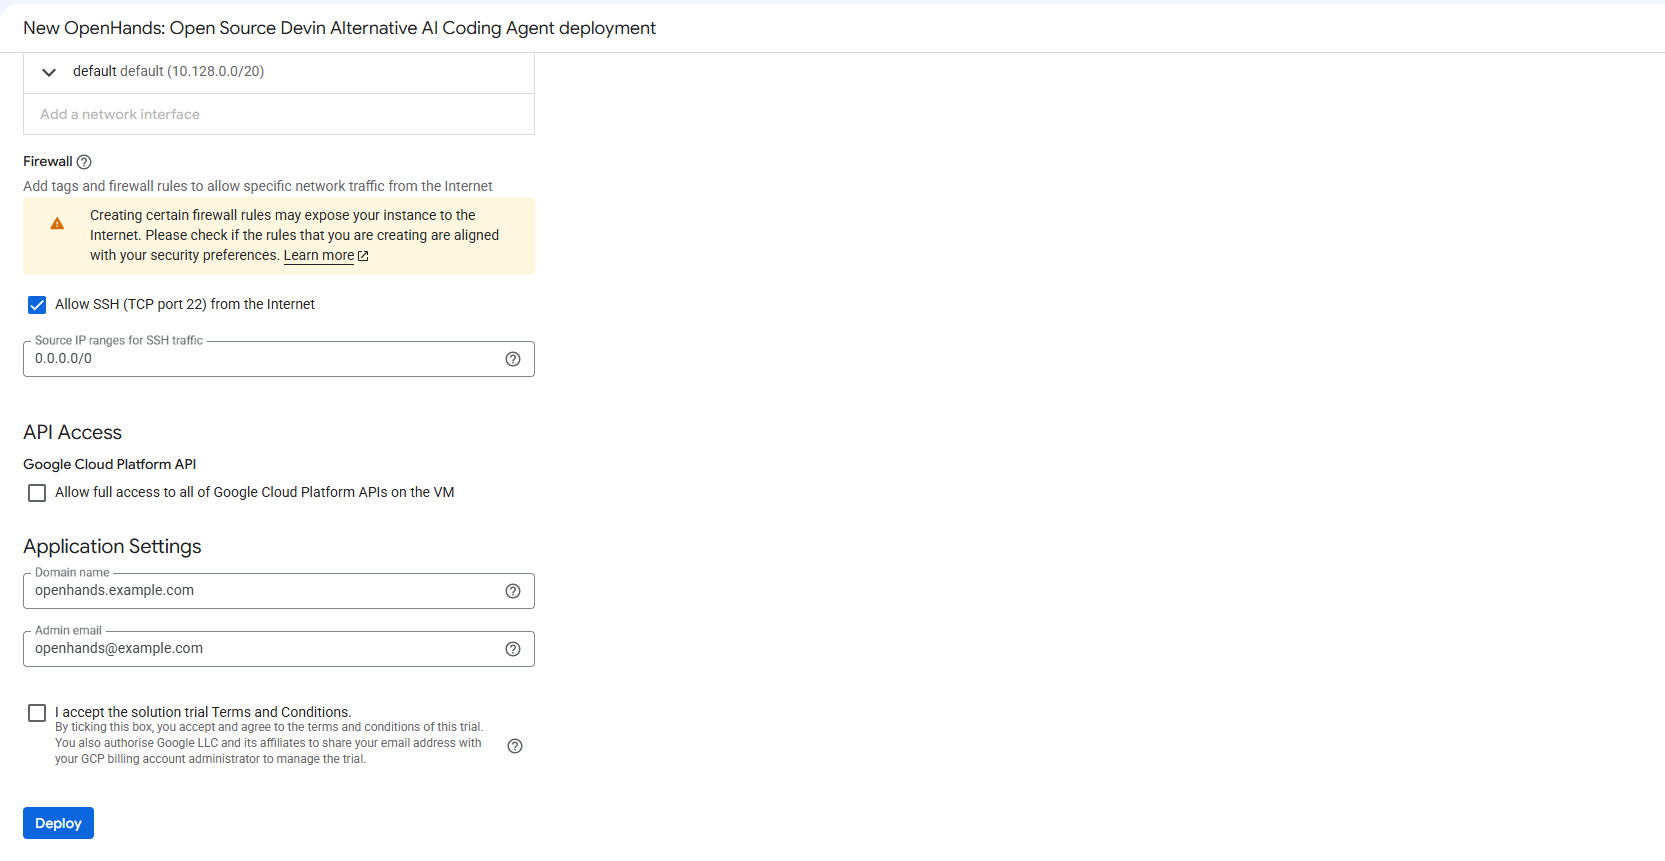Click the external link icon after Learn more
Screen dimensions: 1665x861
coord(363,256)
